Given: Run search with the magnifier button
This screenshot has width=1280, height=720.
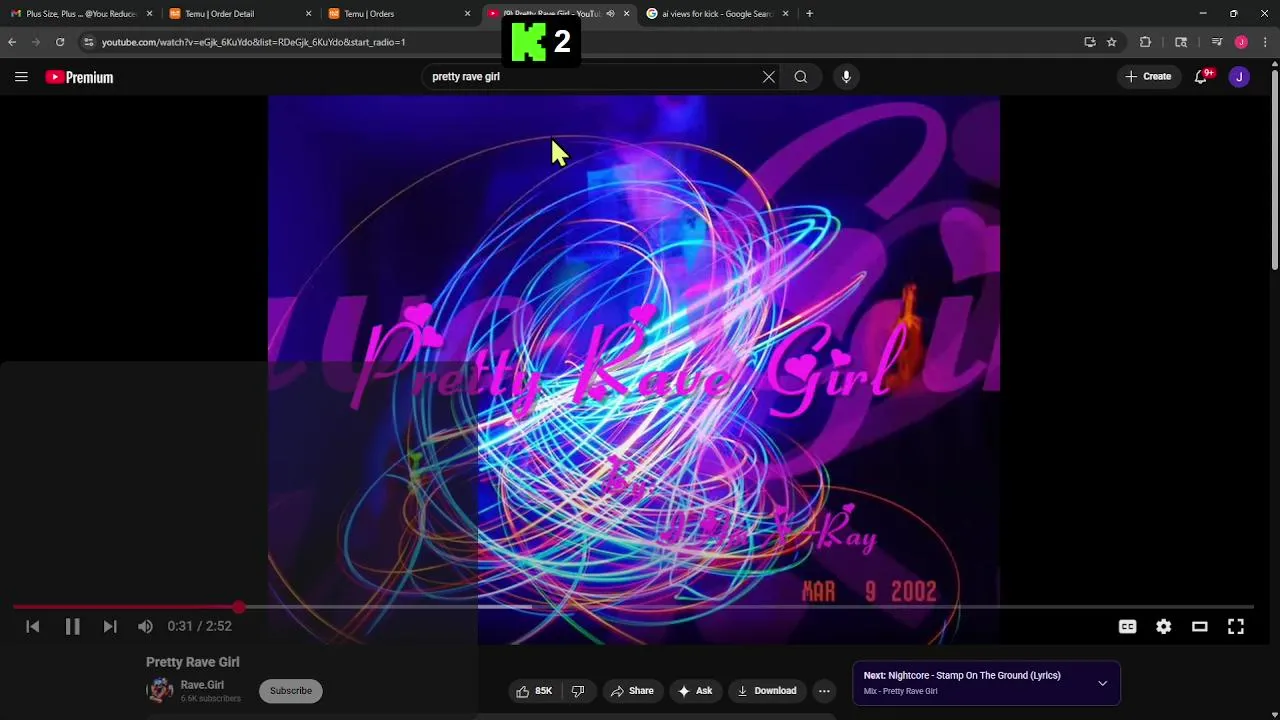Looking at the screenshot, I should (x=801, y=77).
